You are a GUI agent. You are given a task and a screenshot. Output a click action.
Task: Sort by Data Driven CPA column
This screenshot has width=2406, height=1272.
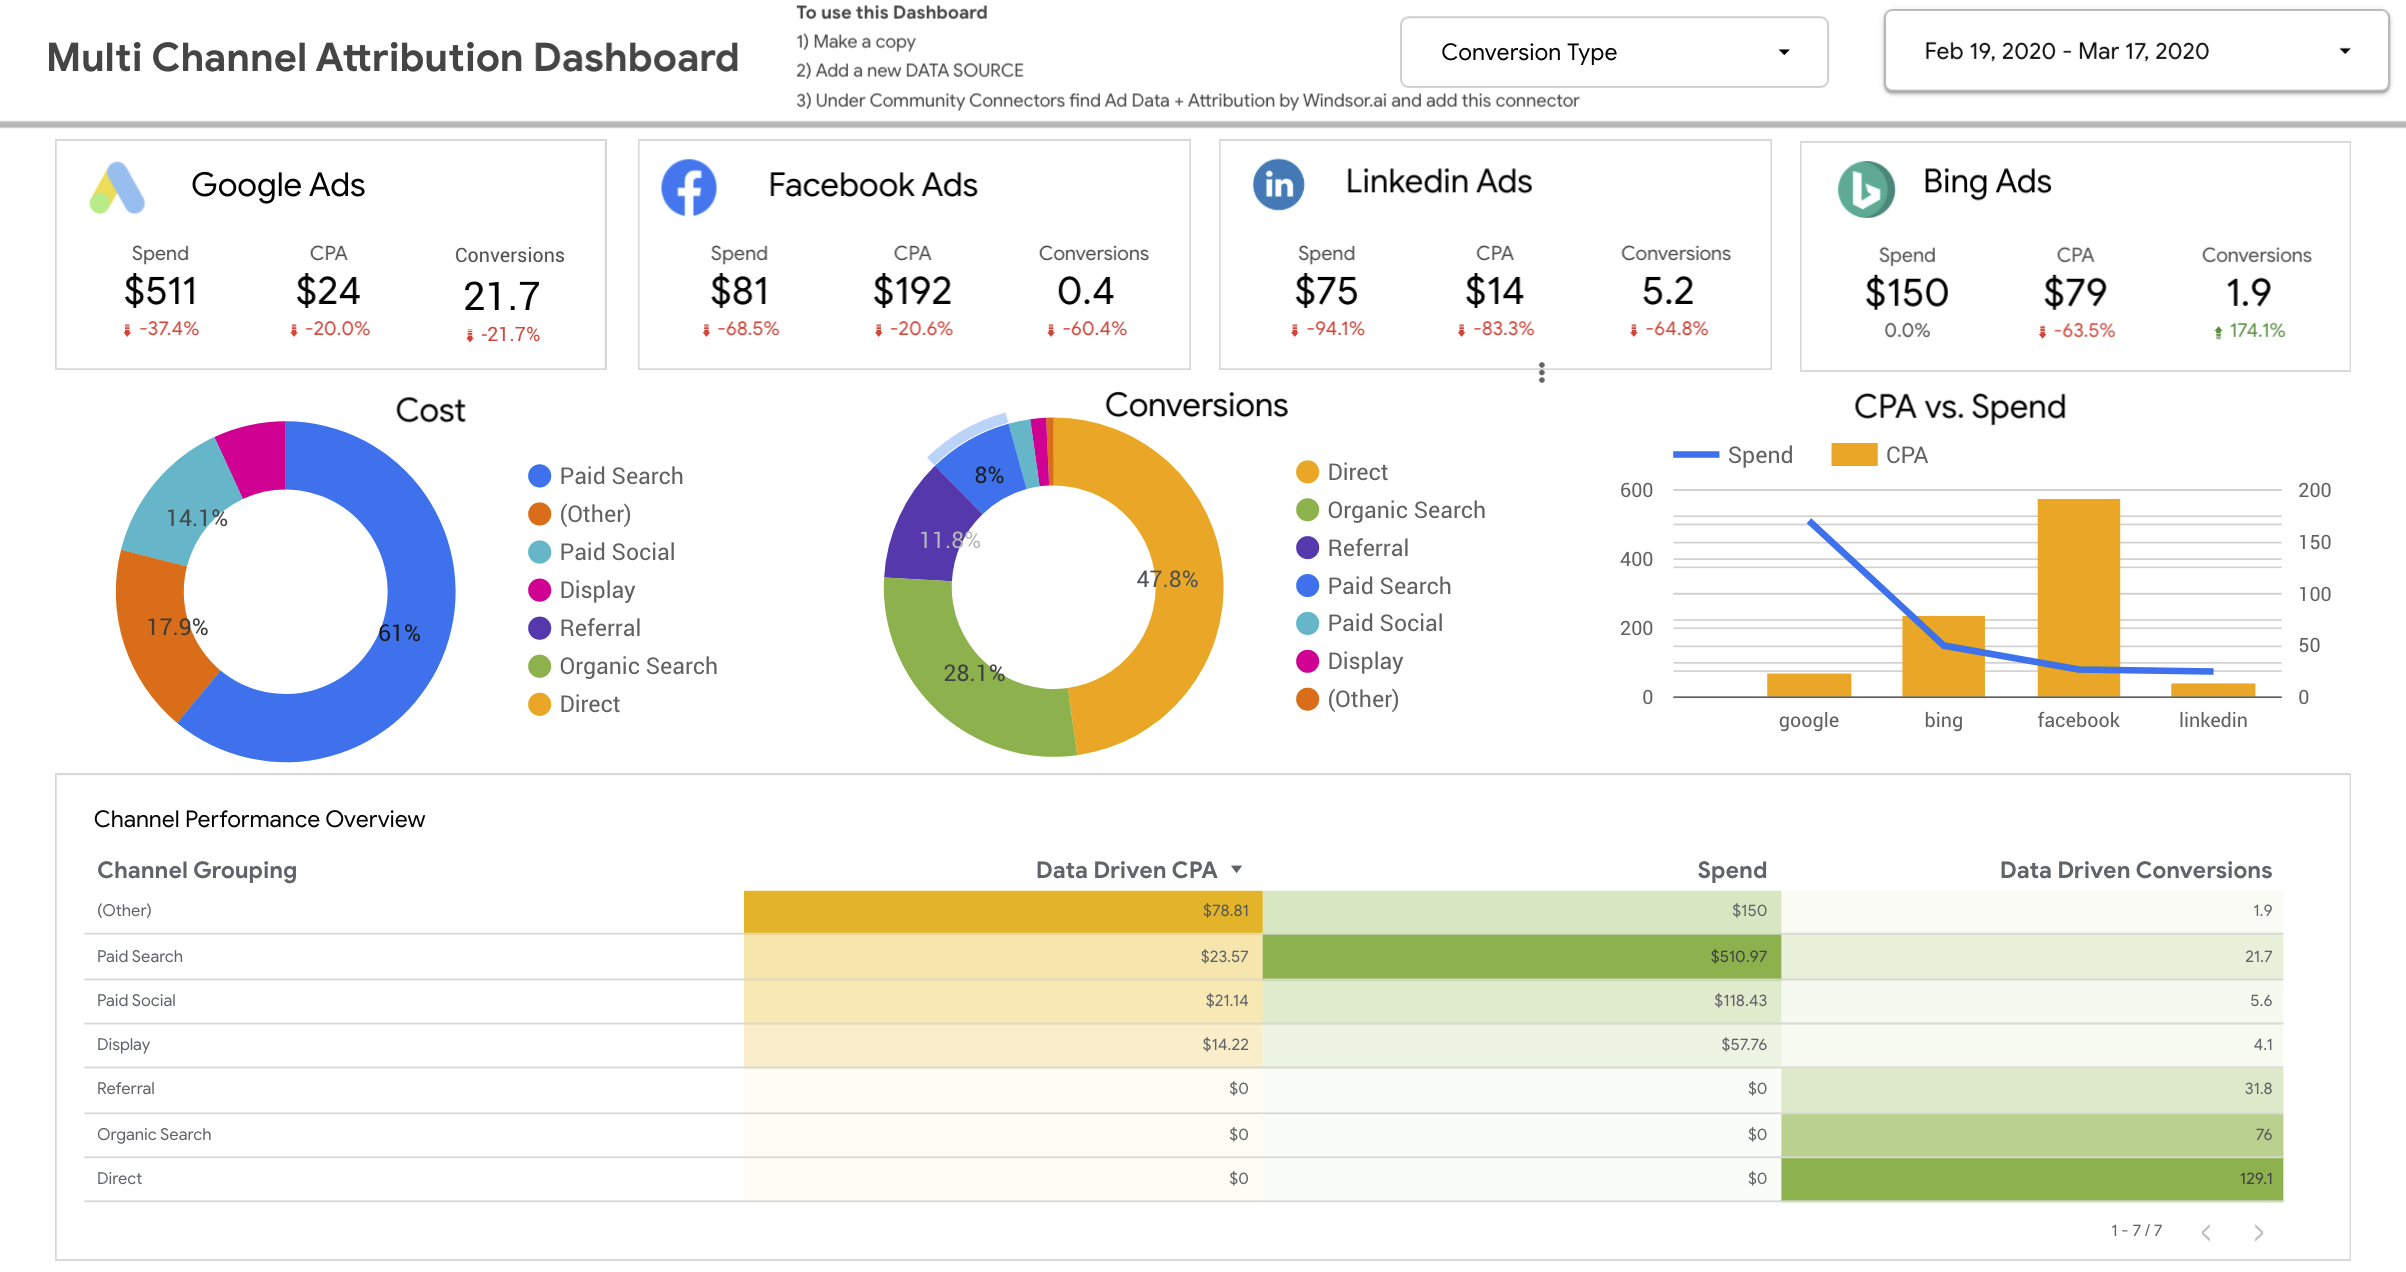(x=1125, y=870)
